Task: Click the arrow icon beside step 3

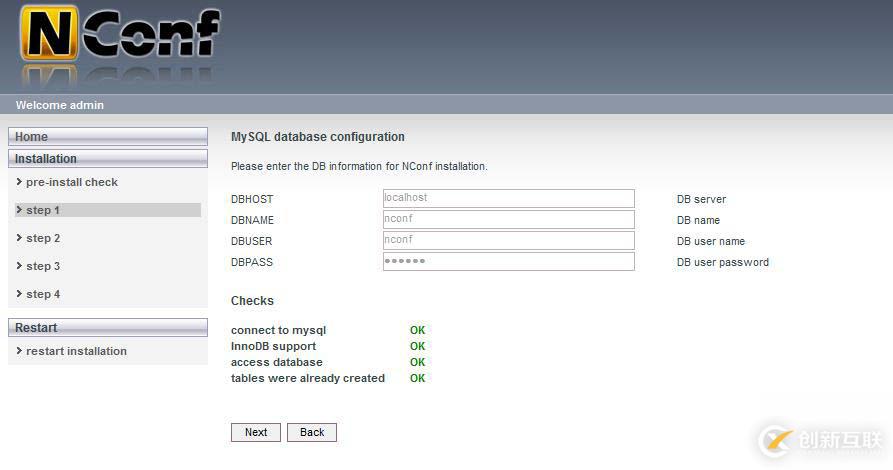Action: click(19, 265)
